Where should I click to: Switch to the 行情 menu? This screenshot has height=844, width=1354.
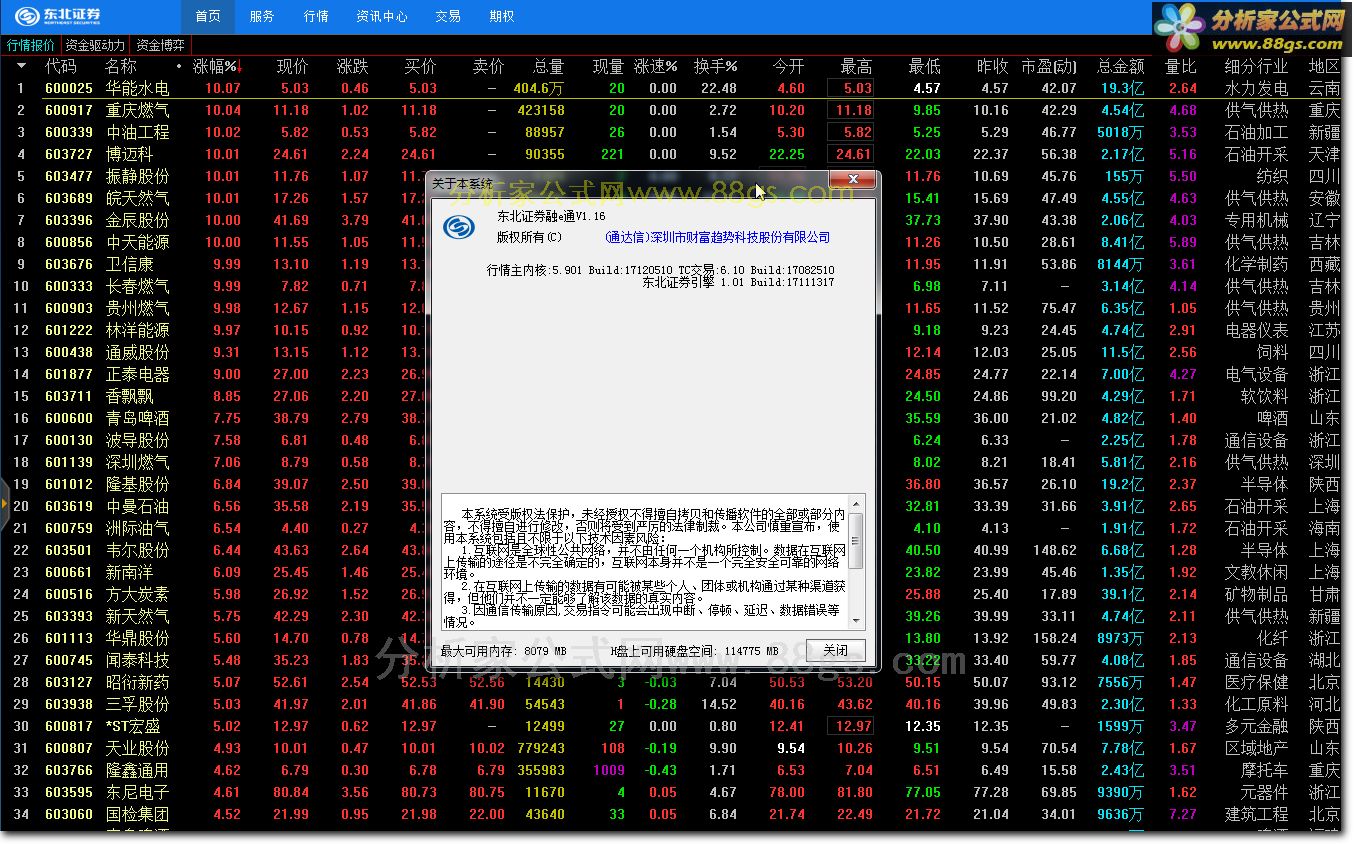point(316,16)
